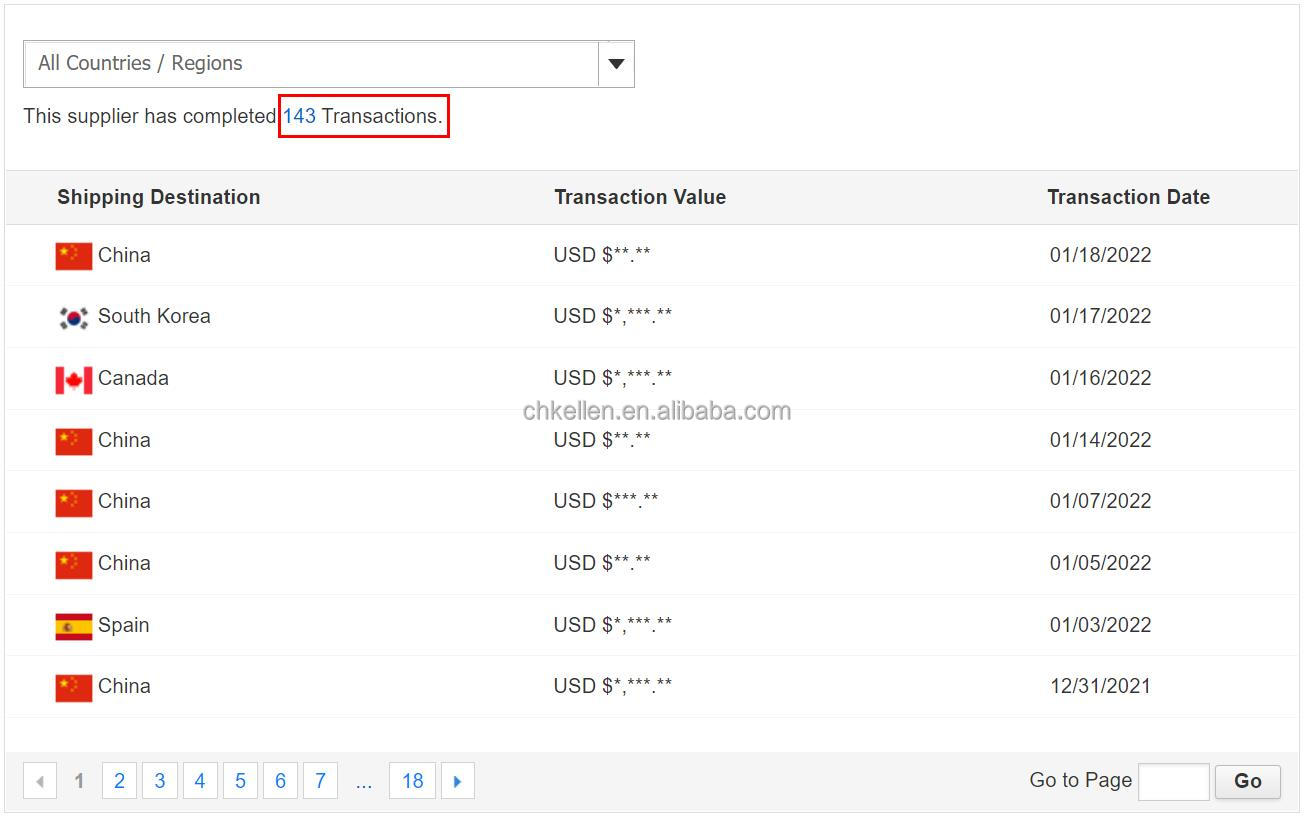Go to page 2
Viewport: 1313px width, 818px height.
click(119, 781)
